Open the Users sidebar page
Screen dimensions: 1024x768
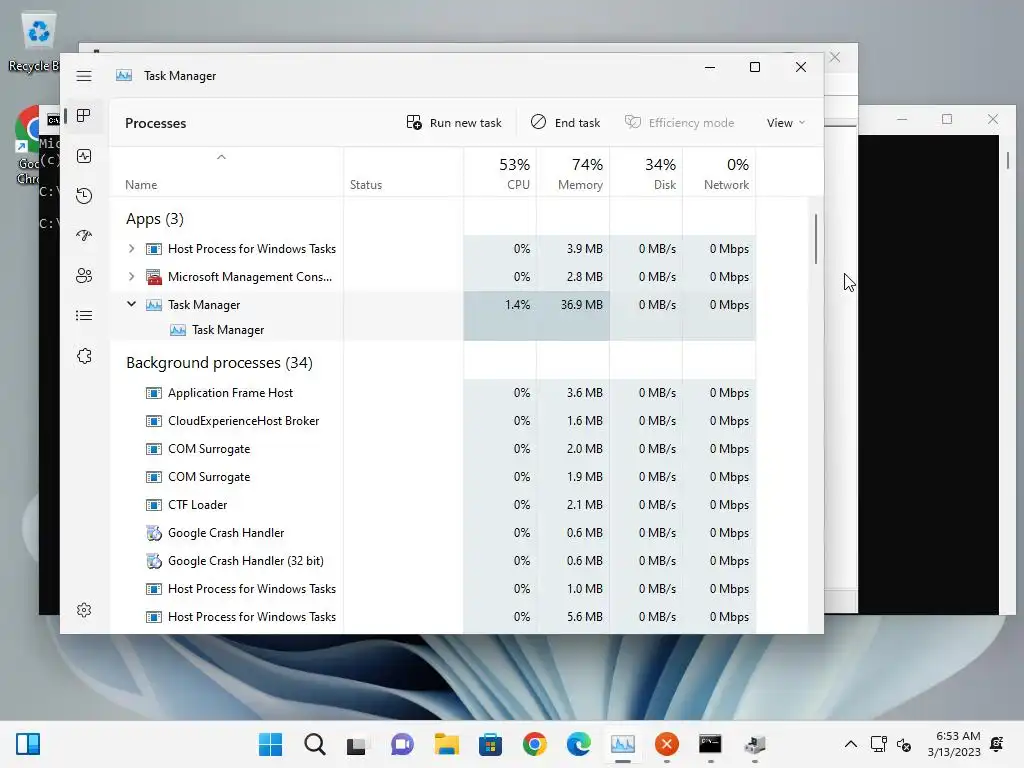point(84,276)
